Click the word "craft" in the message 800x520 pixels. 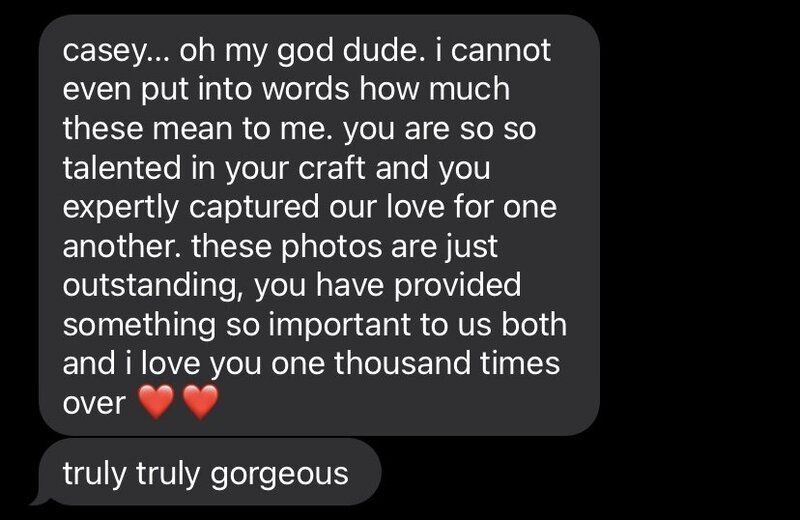(x=332, y=167)
